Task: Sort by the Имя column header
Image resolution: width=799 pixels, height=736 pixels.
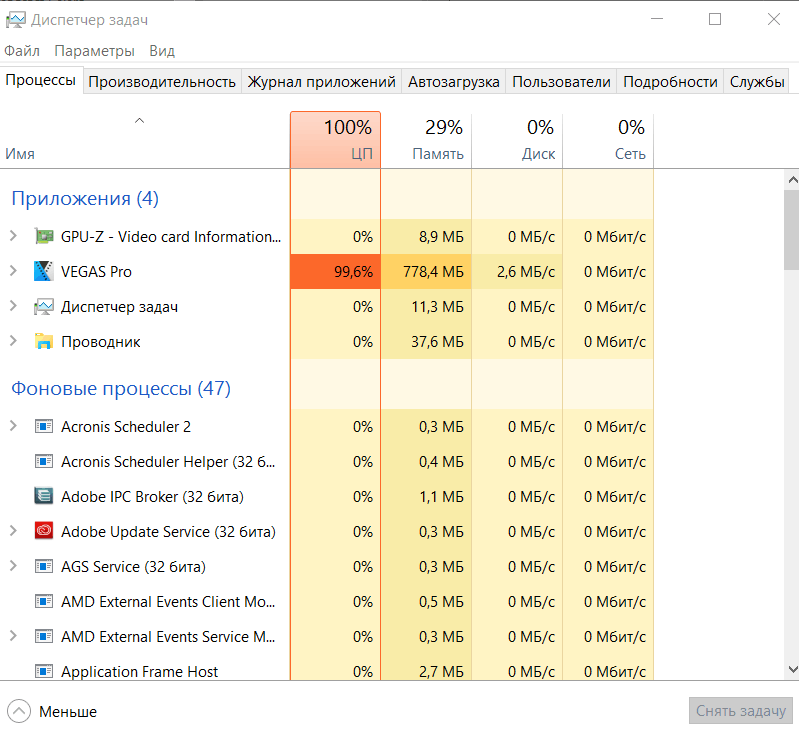Action: coord(145,140)
